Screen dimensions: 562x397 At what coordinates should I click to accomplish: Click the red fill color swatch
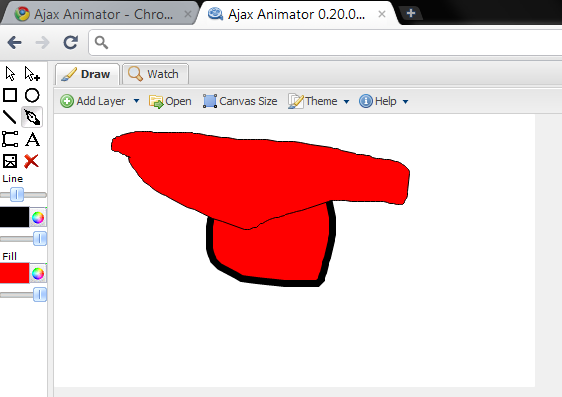[14, 273]
